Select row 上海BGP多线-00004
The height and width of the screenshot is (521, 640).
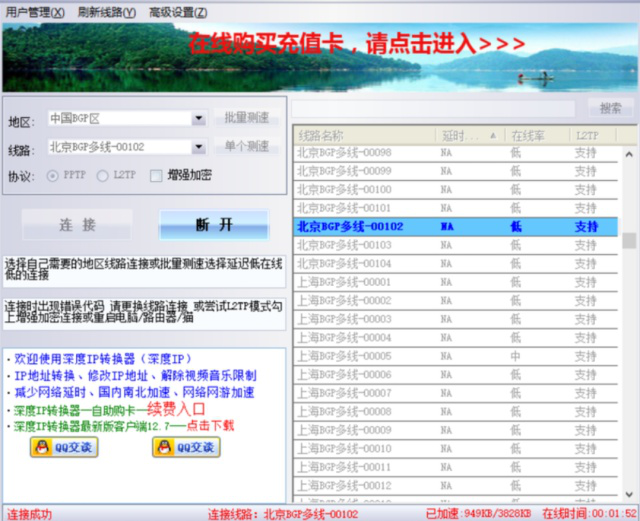(x=456, y=338)
